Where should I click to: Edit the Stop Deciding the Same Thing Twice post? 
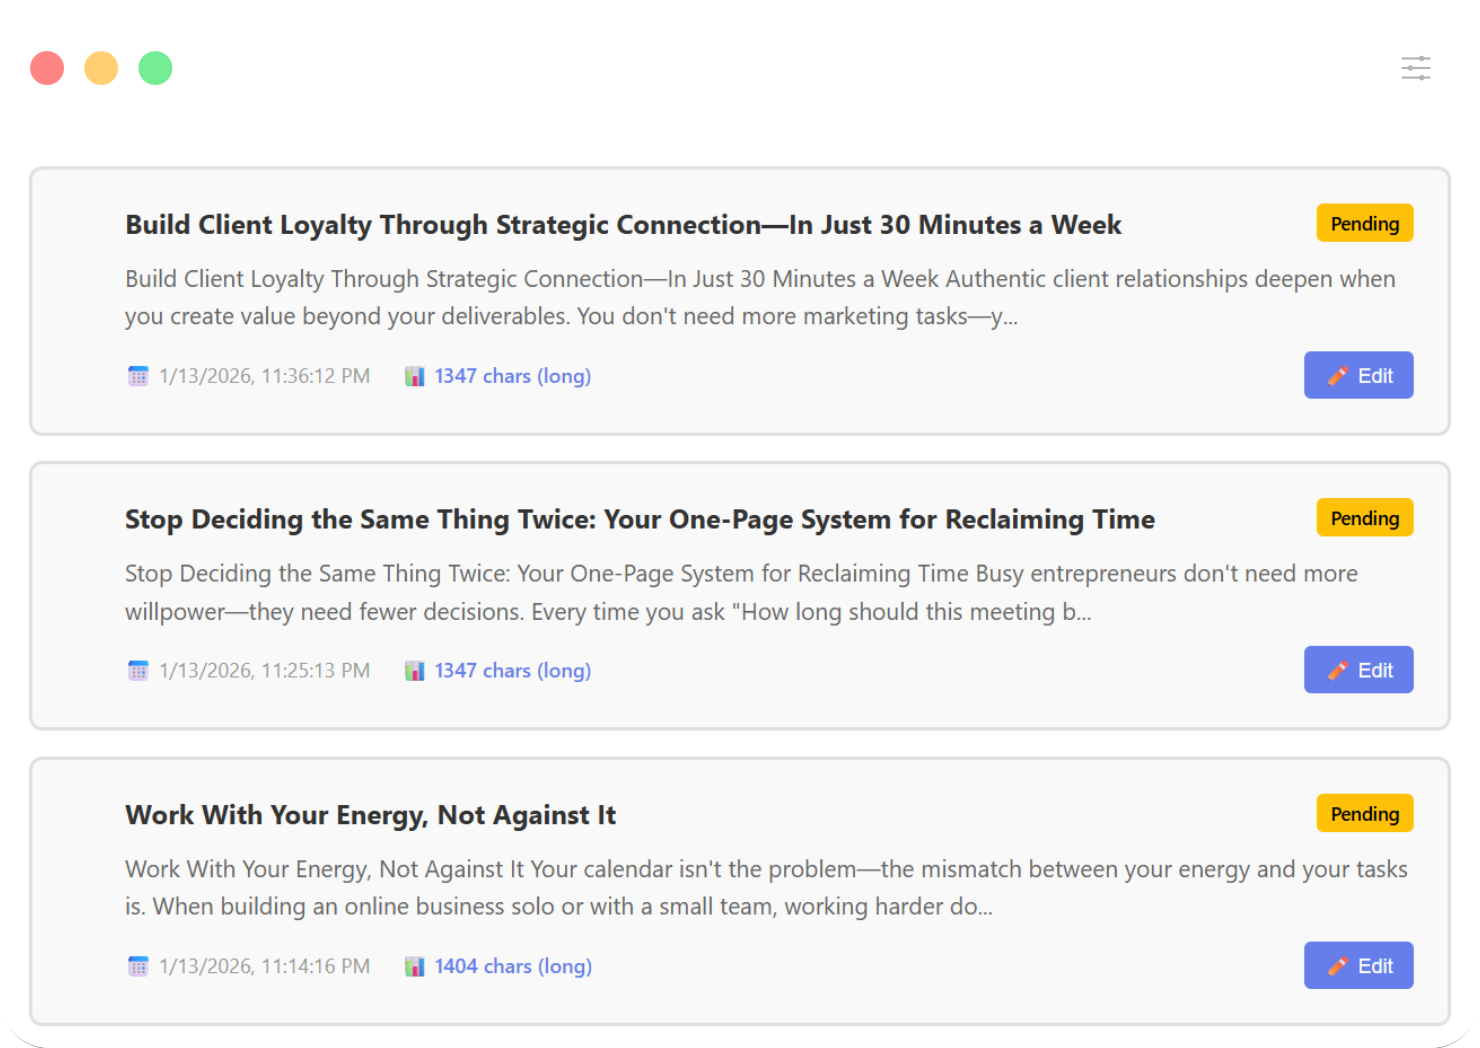[x=1358, y=670]
